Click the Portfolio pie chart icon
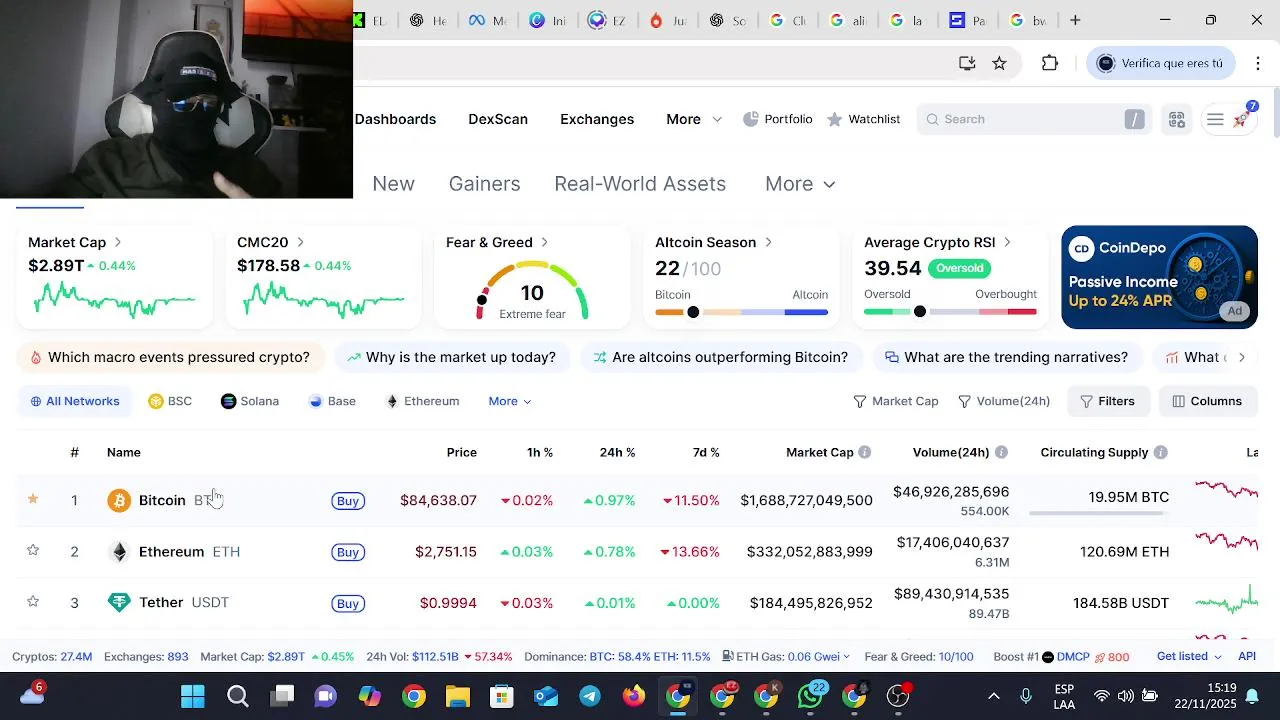The width and height of the screenshot is (1280, 720). (x=751, y=119)
